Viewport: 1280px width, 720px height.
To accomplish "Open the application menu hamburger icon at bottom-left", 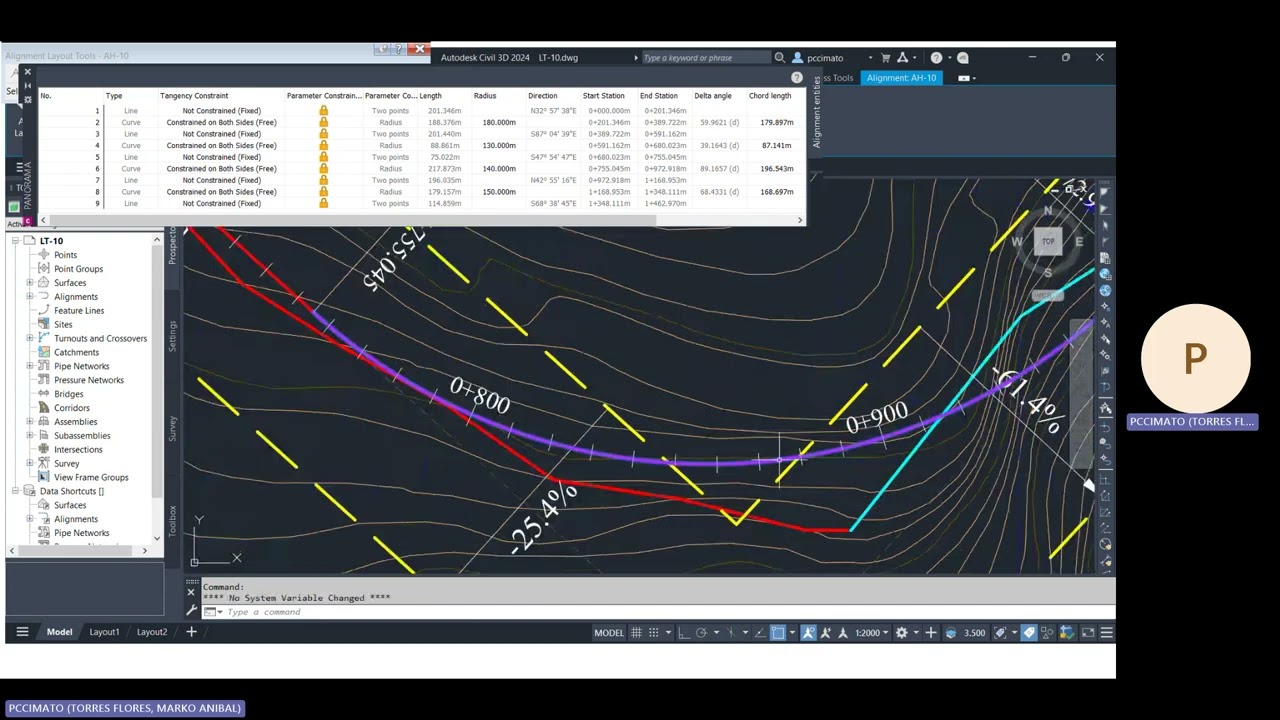I will pyautogui.click(x=22, y=632).
